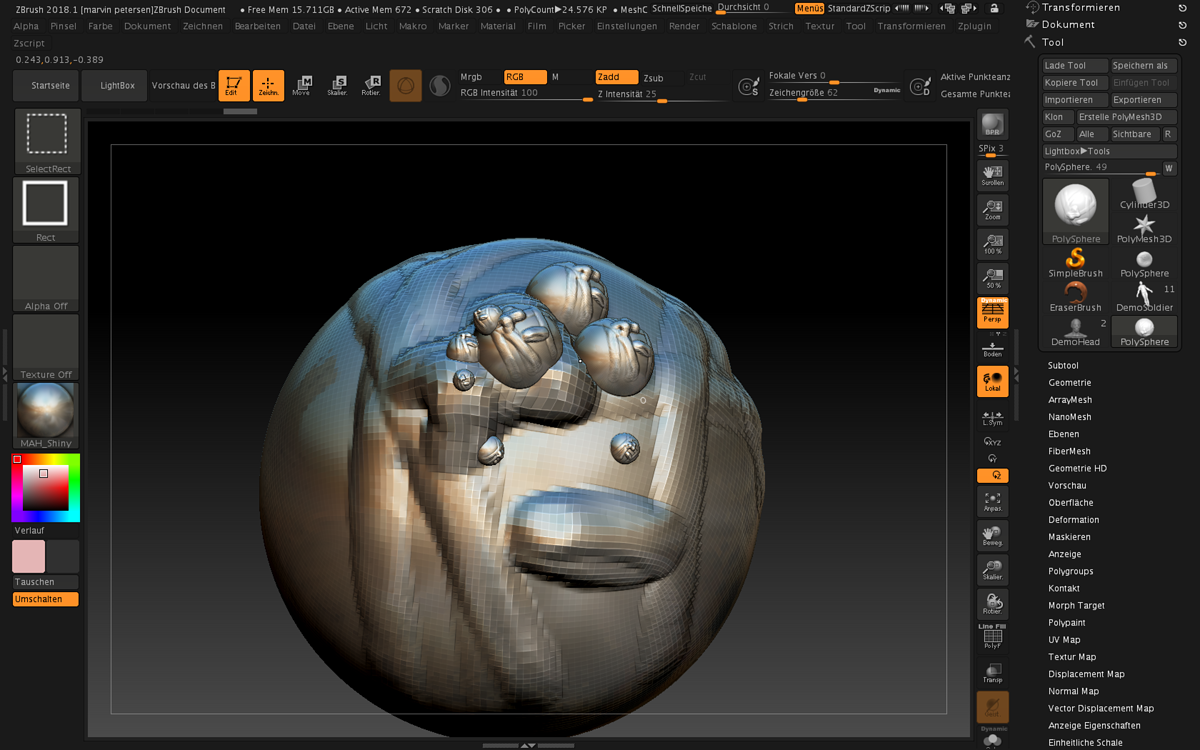Screen dimensions: 1200x750
Task: Open LightBox
Action: 114,86
